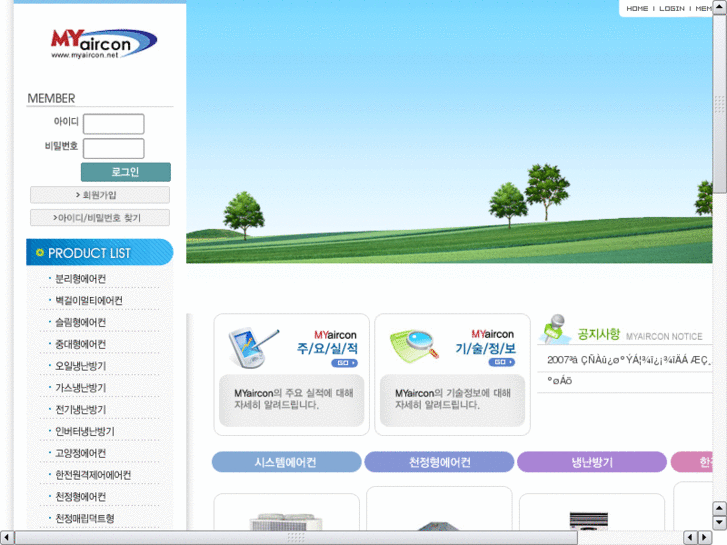Open the LOGIN link in top bar

coord(671,8)
